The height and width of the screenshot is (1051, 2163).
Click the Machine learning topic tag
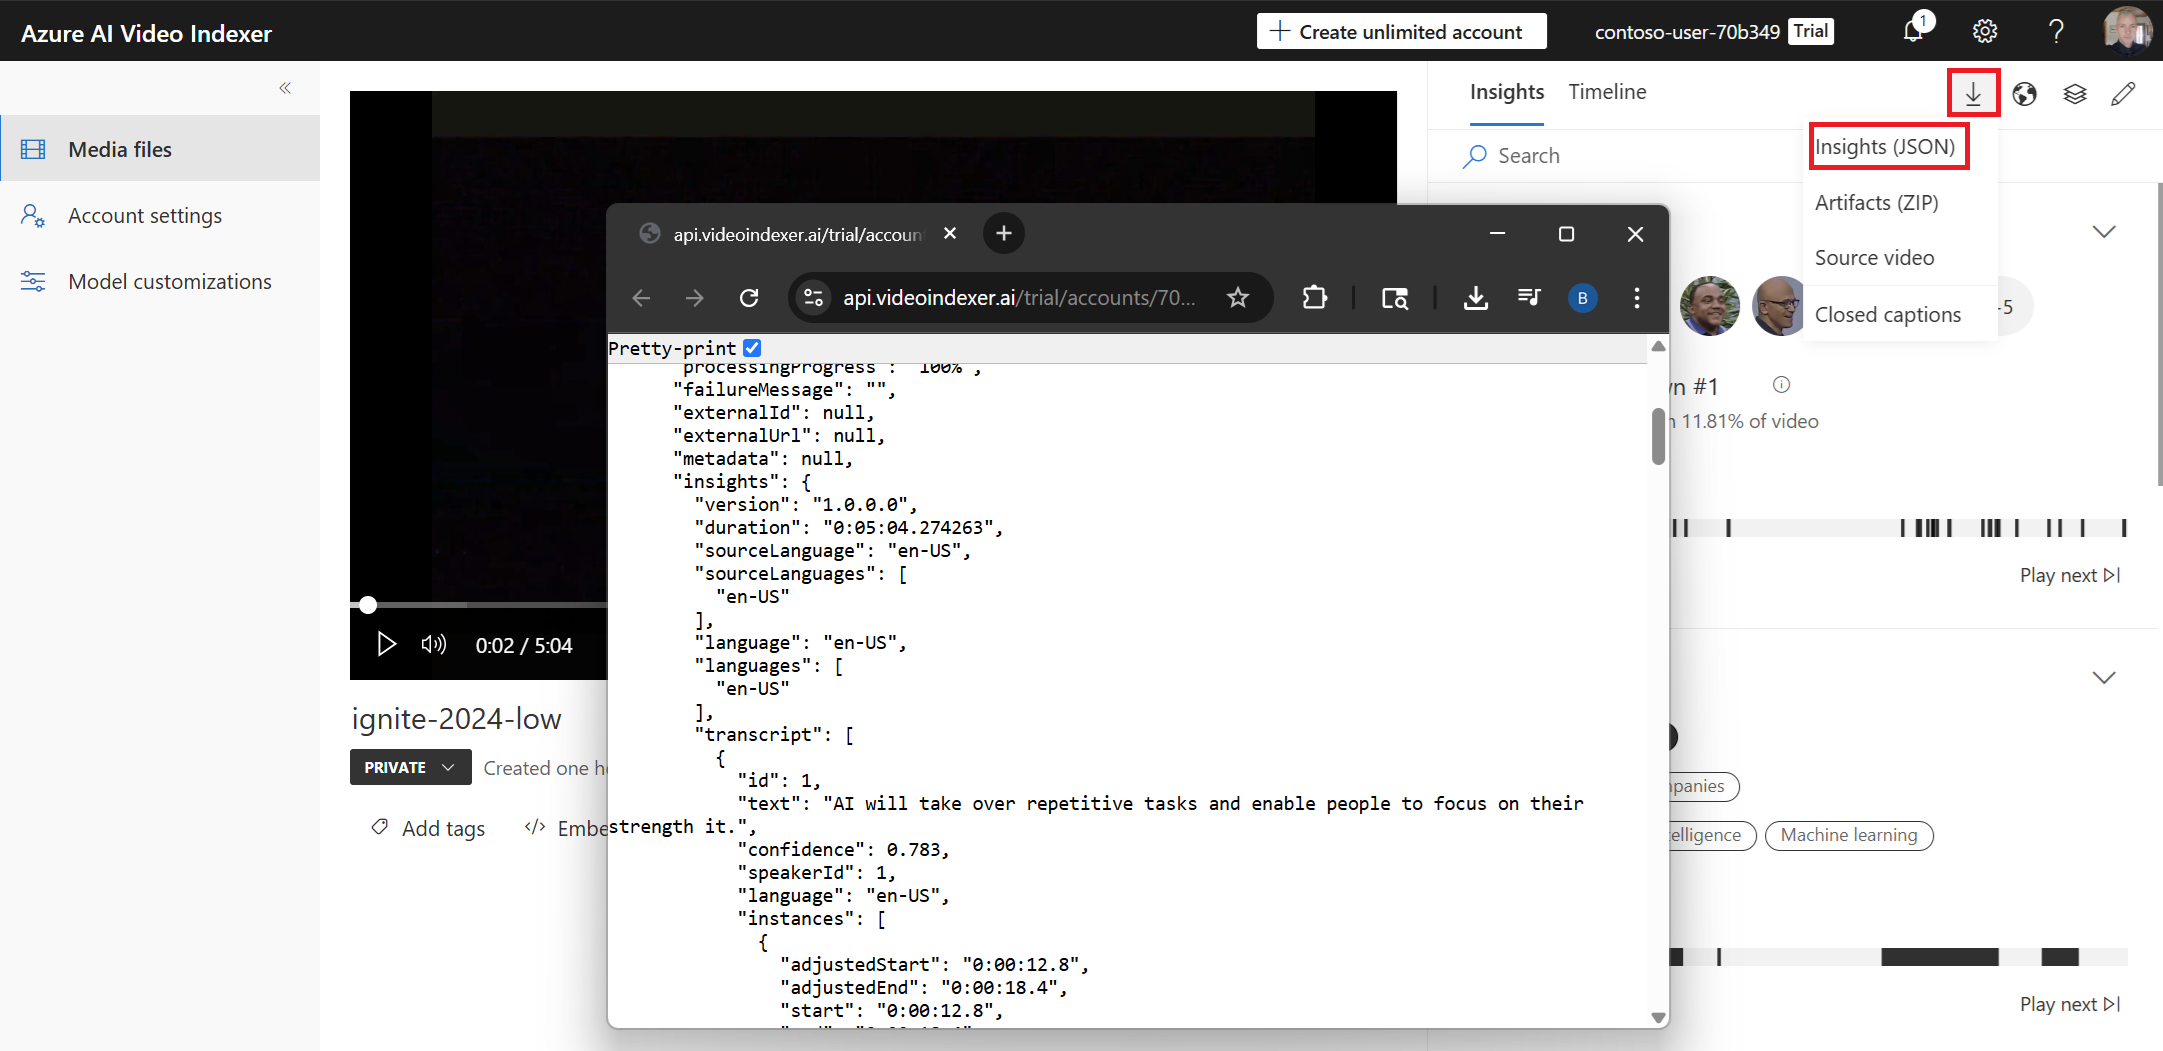click(1848, 835)
